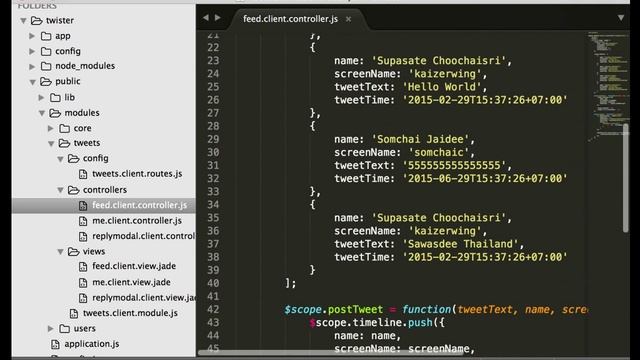
Task: Open feed.client.view.jade file
Action: [134, 266]
